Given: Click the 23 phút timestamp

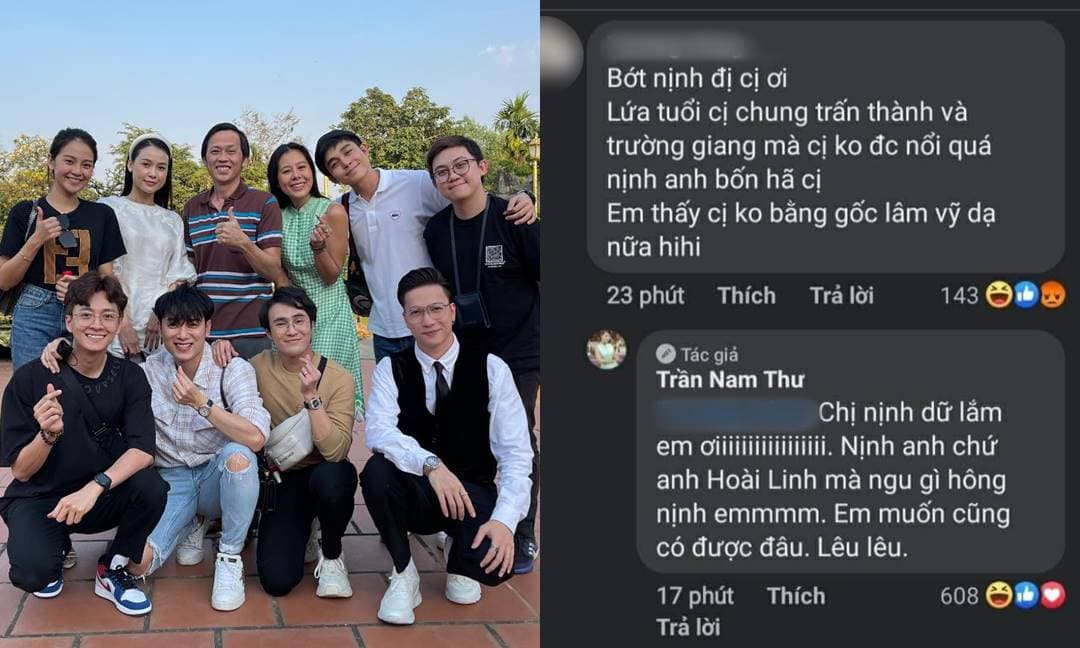Looking at the screenshot, I should (x=645, y=295).
